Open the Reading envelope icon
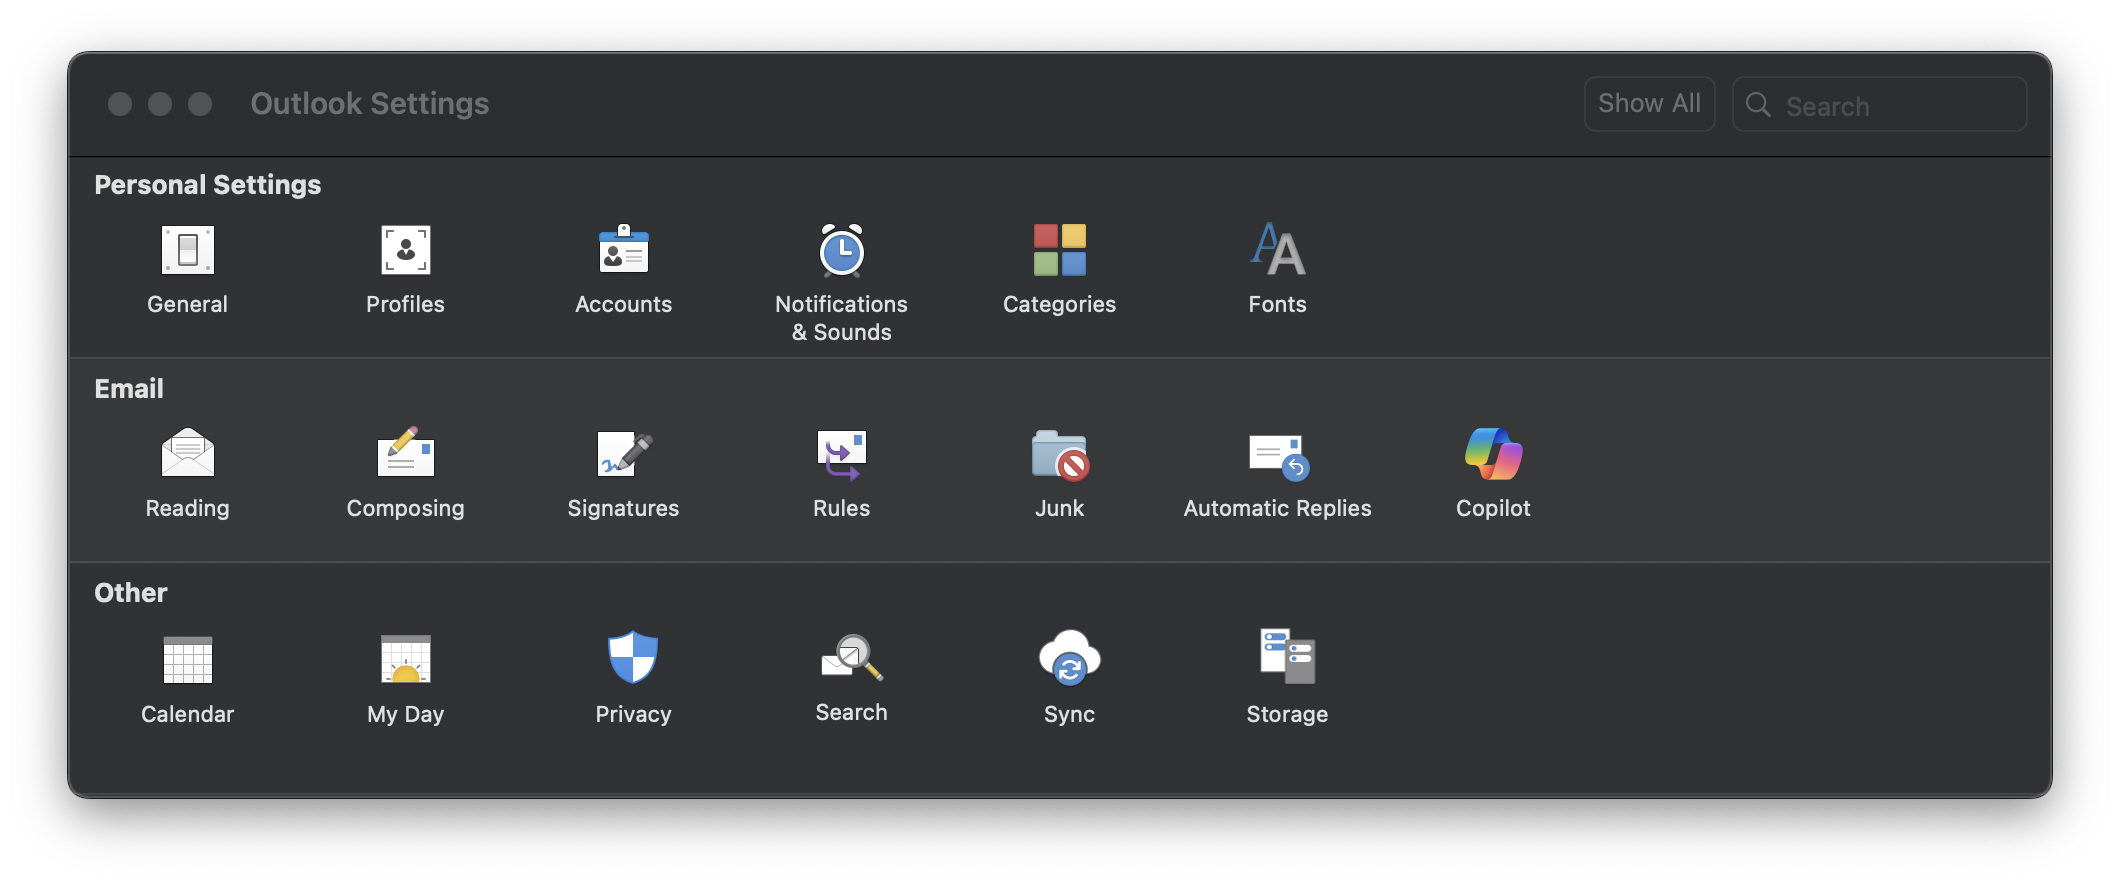2120x882 pixels. pos(188,453)
